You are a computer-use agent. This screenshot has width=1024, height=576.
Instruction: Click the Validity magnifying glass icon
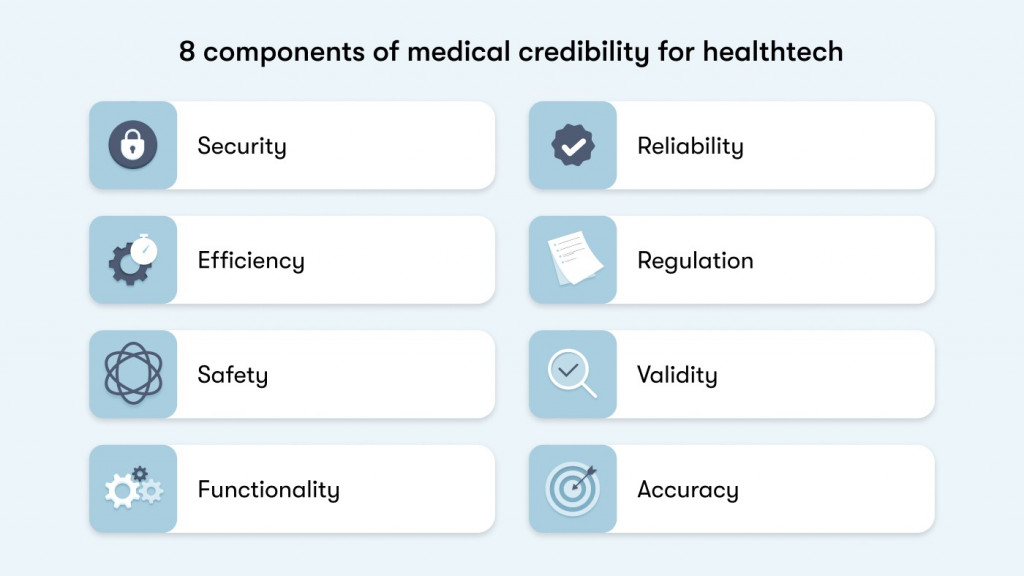[572, 374]
